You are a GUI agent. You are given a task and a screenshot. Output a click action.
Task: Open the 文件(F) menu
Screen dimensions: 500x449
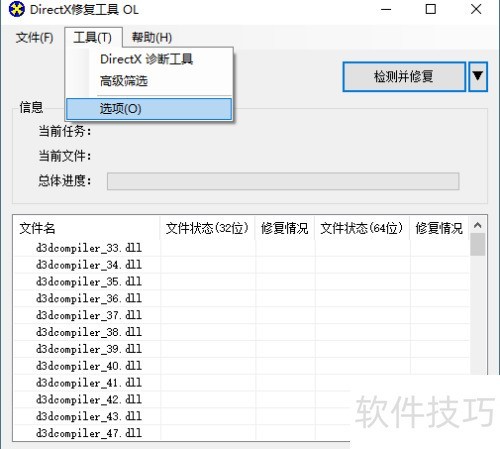(x=35, y=37)
